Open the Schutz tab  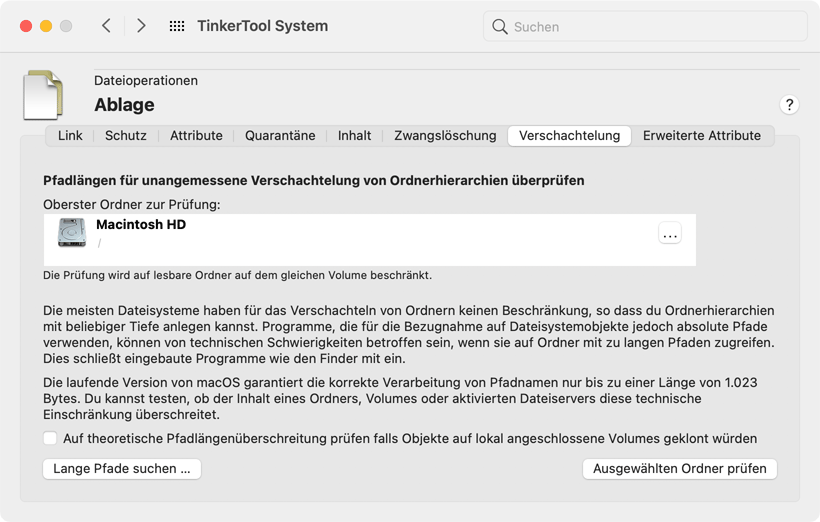click(x=126, y=135)
